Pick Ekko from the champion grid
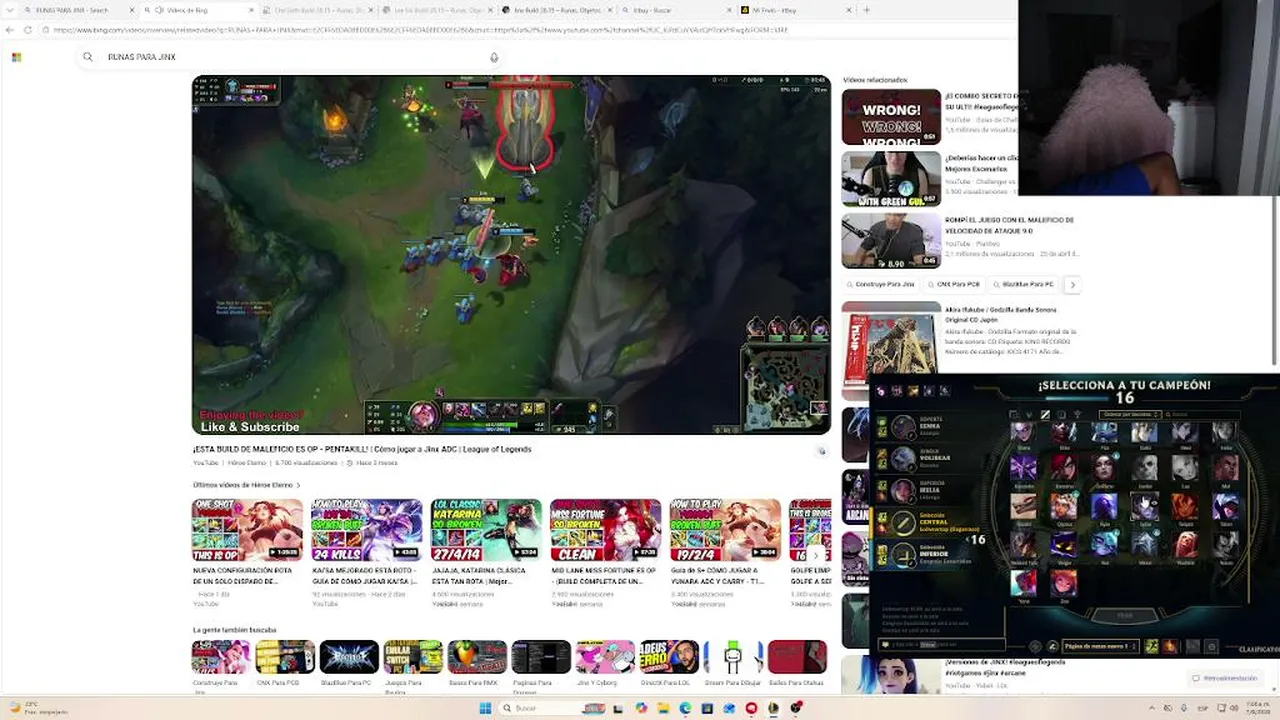This screenshot has width=1280, height=720. click(x=1064, y=431)
